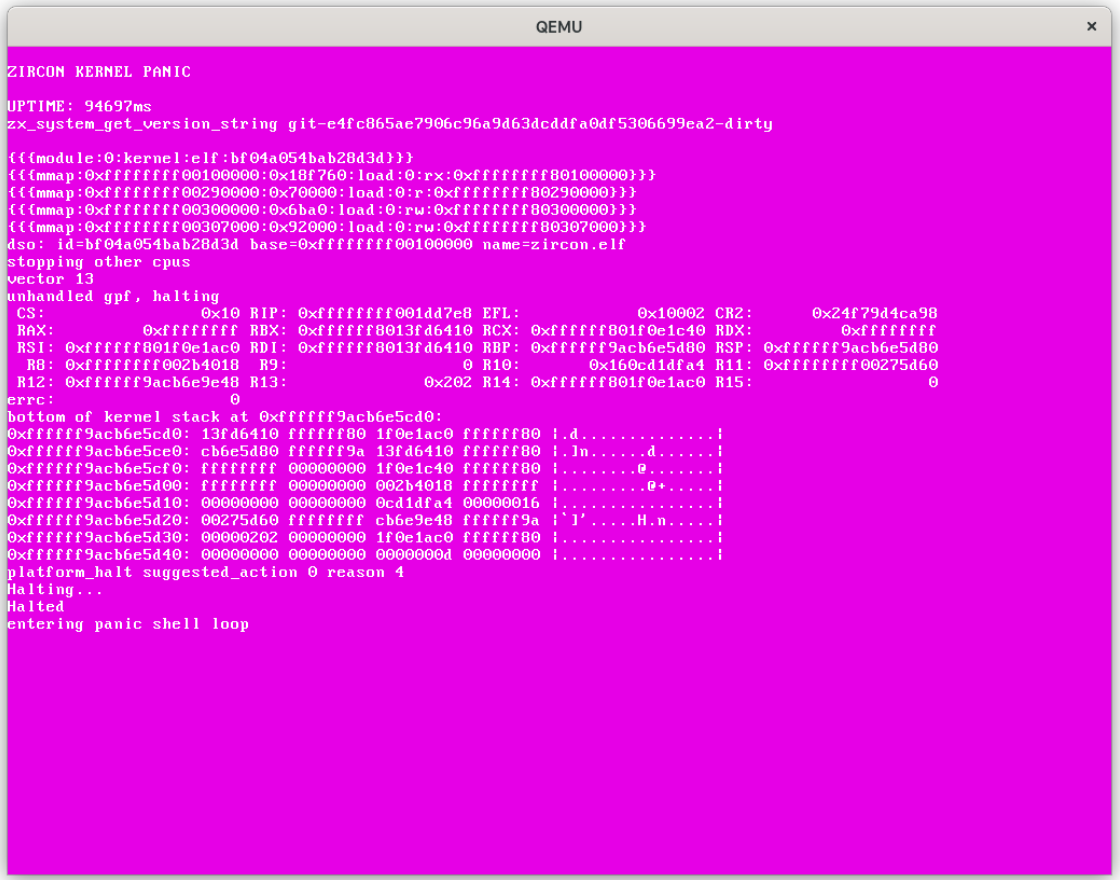Select the RIP value 0xffffffff001dd7e8
1120x880 pixels.
[385, 314]
